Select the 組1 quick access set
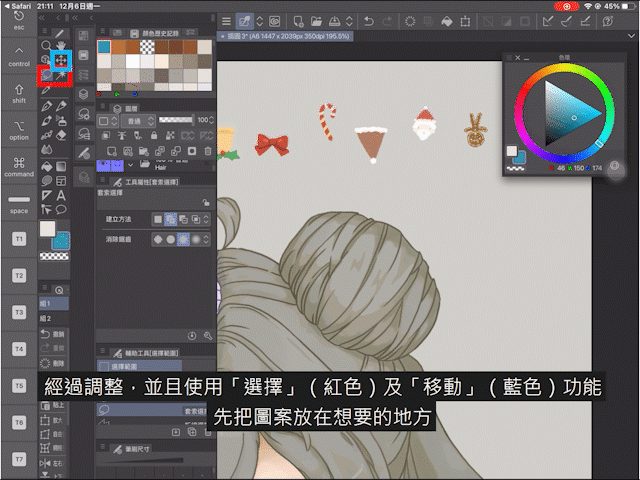Screen dimensions: 640x480 pos(54,303)
